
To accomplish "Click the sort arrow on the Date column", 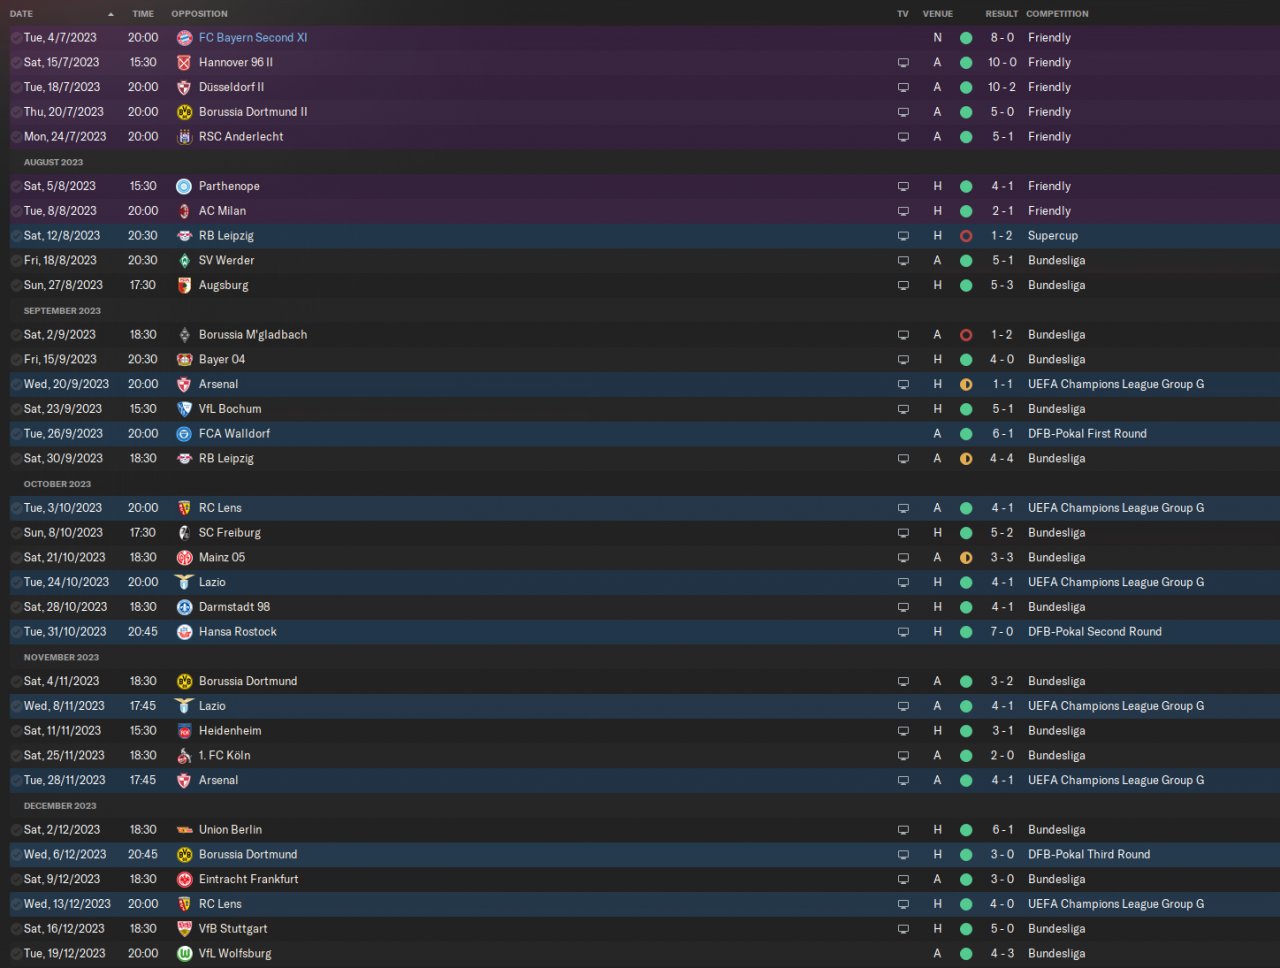I will coord(110,14).
